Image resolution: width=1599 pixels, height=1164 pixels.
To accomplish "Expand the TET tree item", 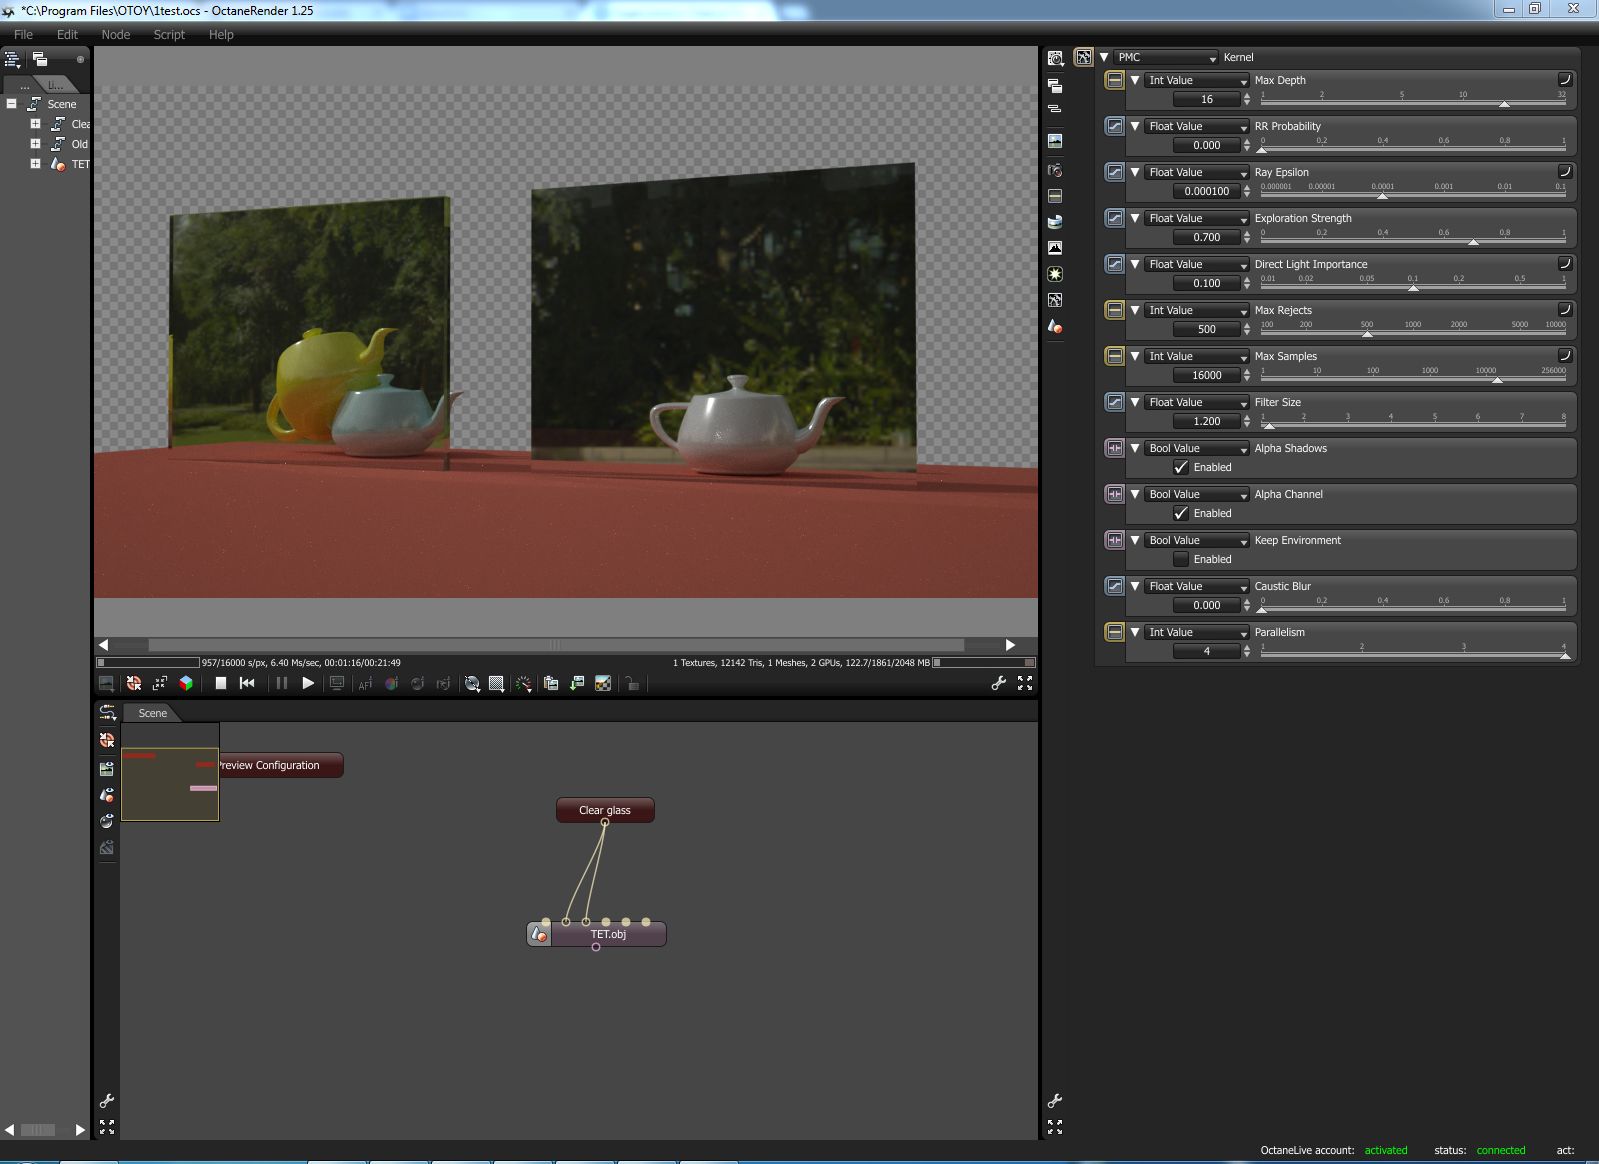I will tap(35, 164).
